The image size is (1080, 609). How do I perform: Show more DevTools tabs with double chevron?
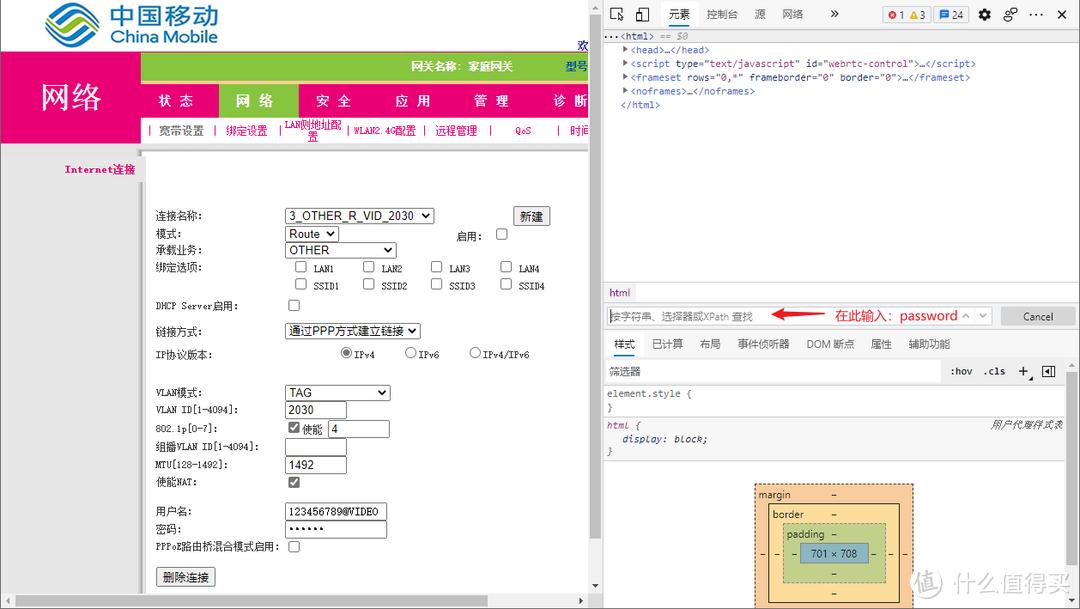point(833,14)
